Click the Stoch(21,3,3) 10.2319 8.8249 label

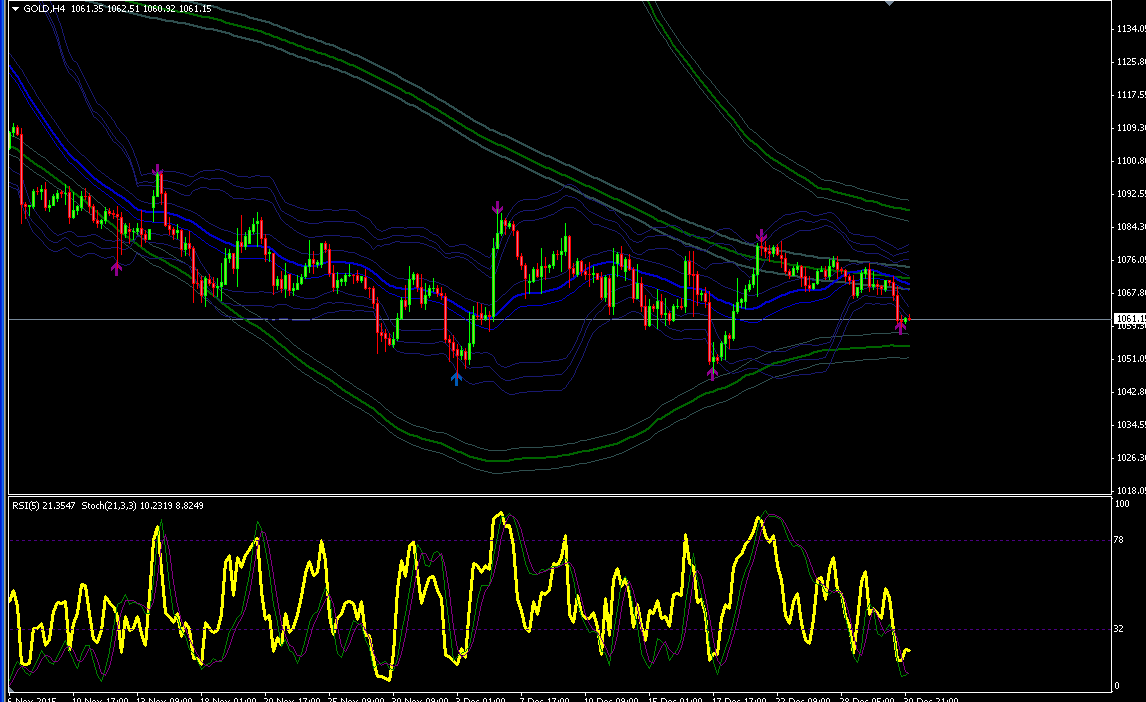(143, 505)
